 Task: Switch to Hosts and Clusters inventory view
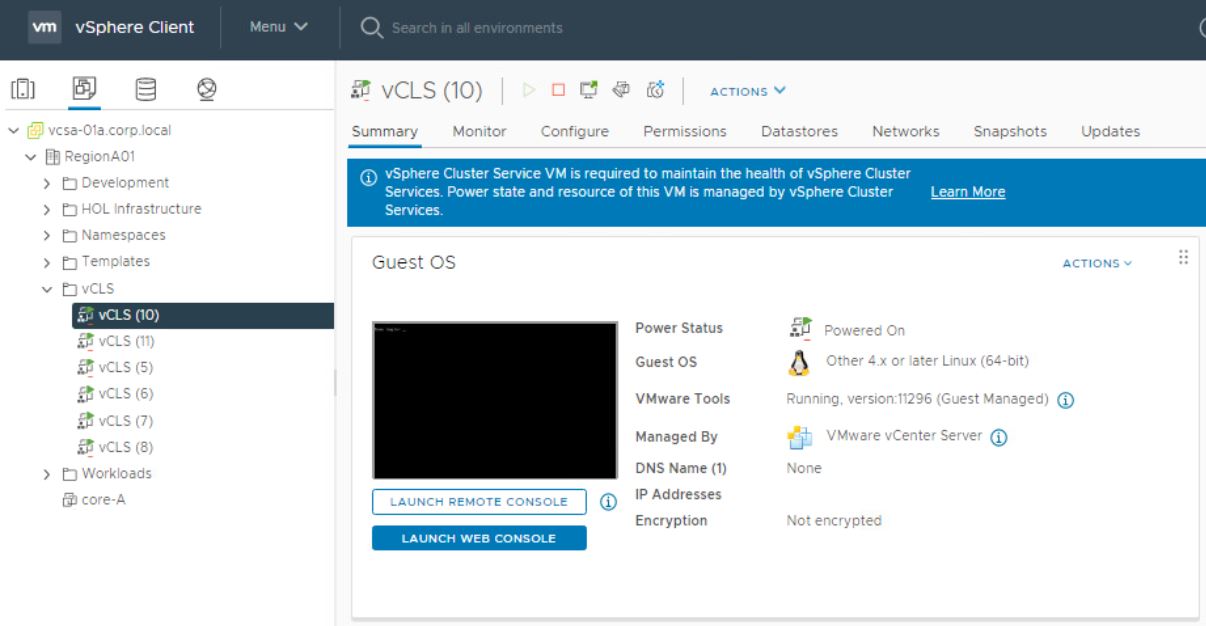23,89
